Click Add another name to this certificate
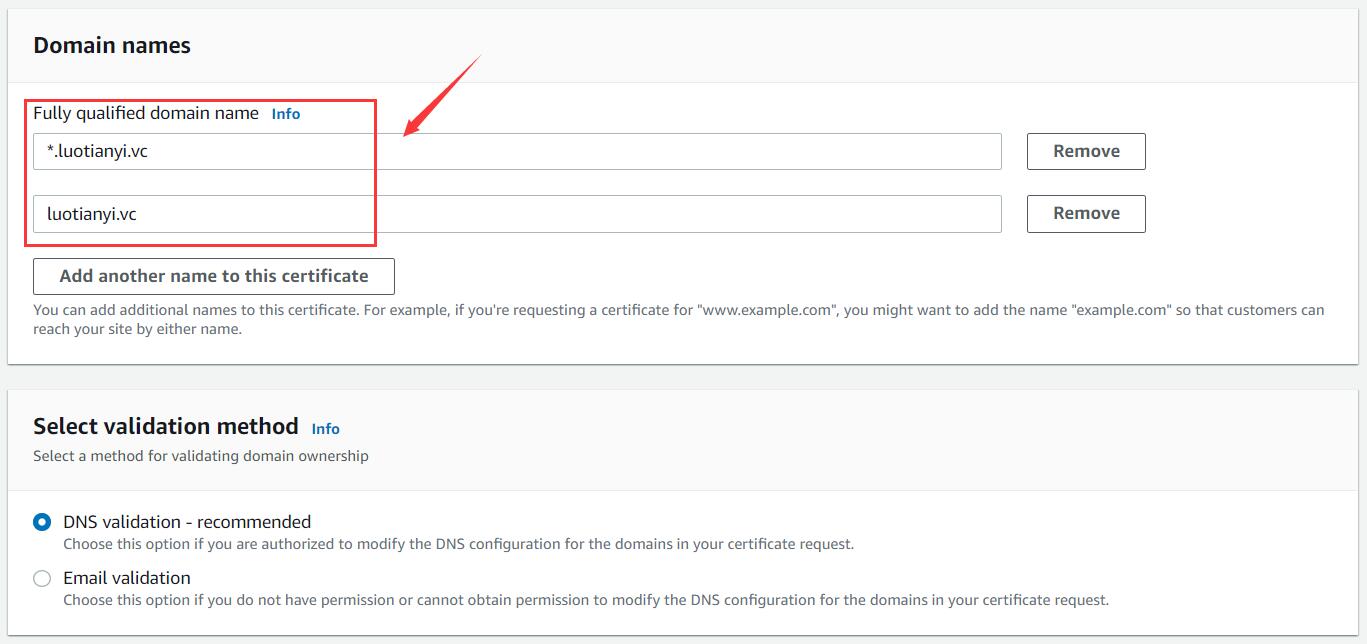This screenshot has height=644, width=1367. coord(214,277)
